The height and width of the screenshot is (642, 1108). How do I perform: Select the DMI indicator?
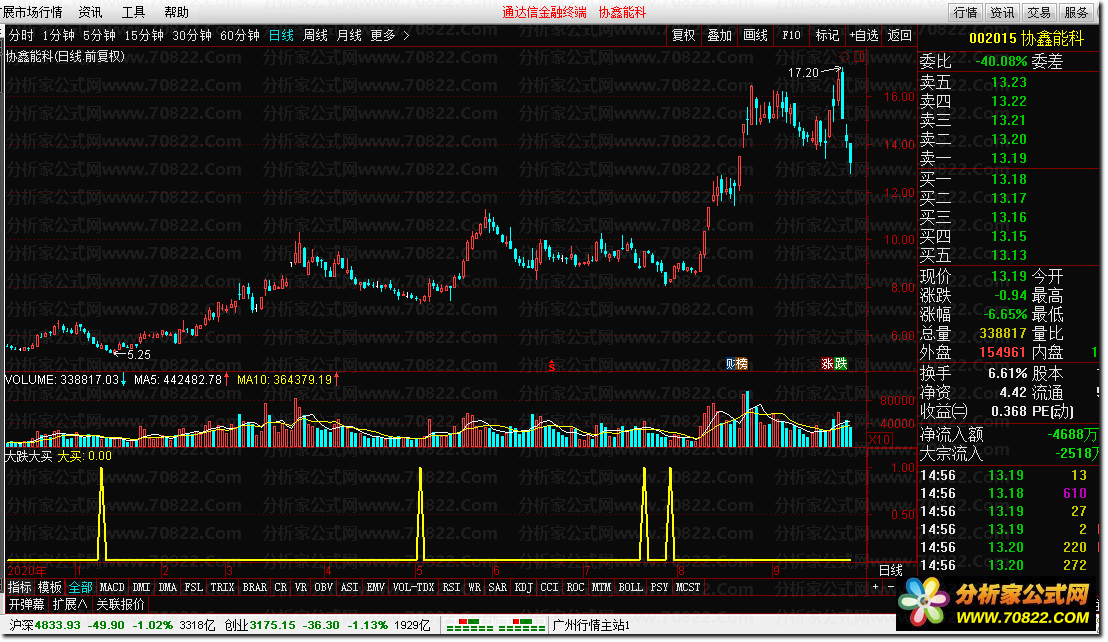[142, 587]
